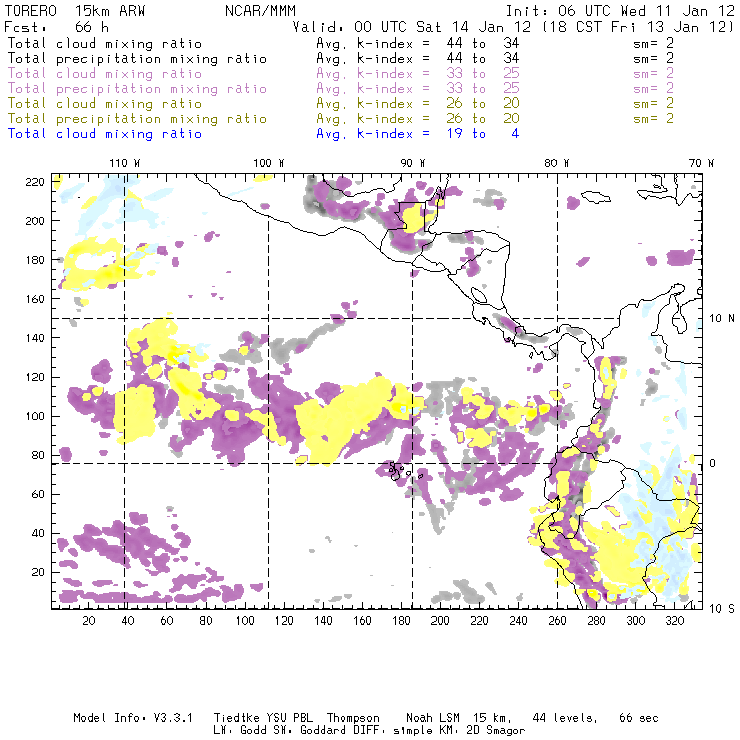Click the "110 W" longitude label
This screenshot has height=740, width=740.
(x=125, y=163)
